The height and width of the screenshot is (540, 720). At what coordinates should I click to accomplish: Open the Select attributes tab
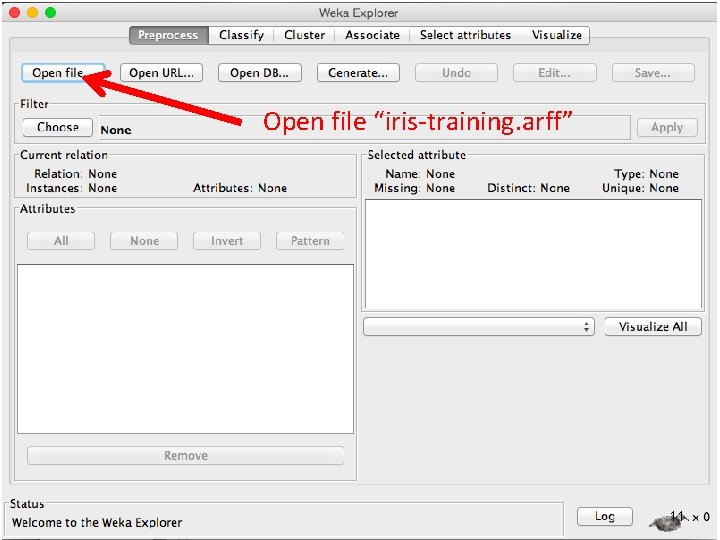(465, 35)
